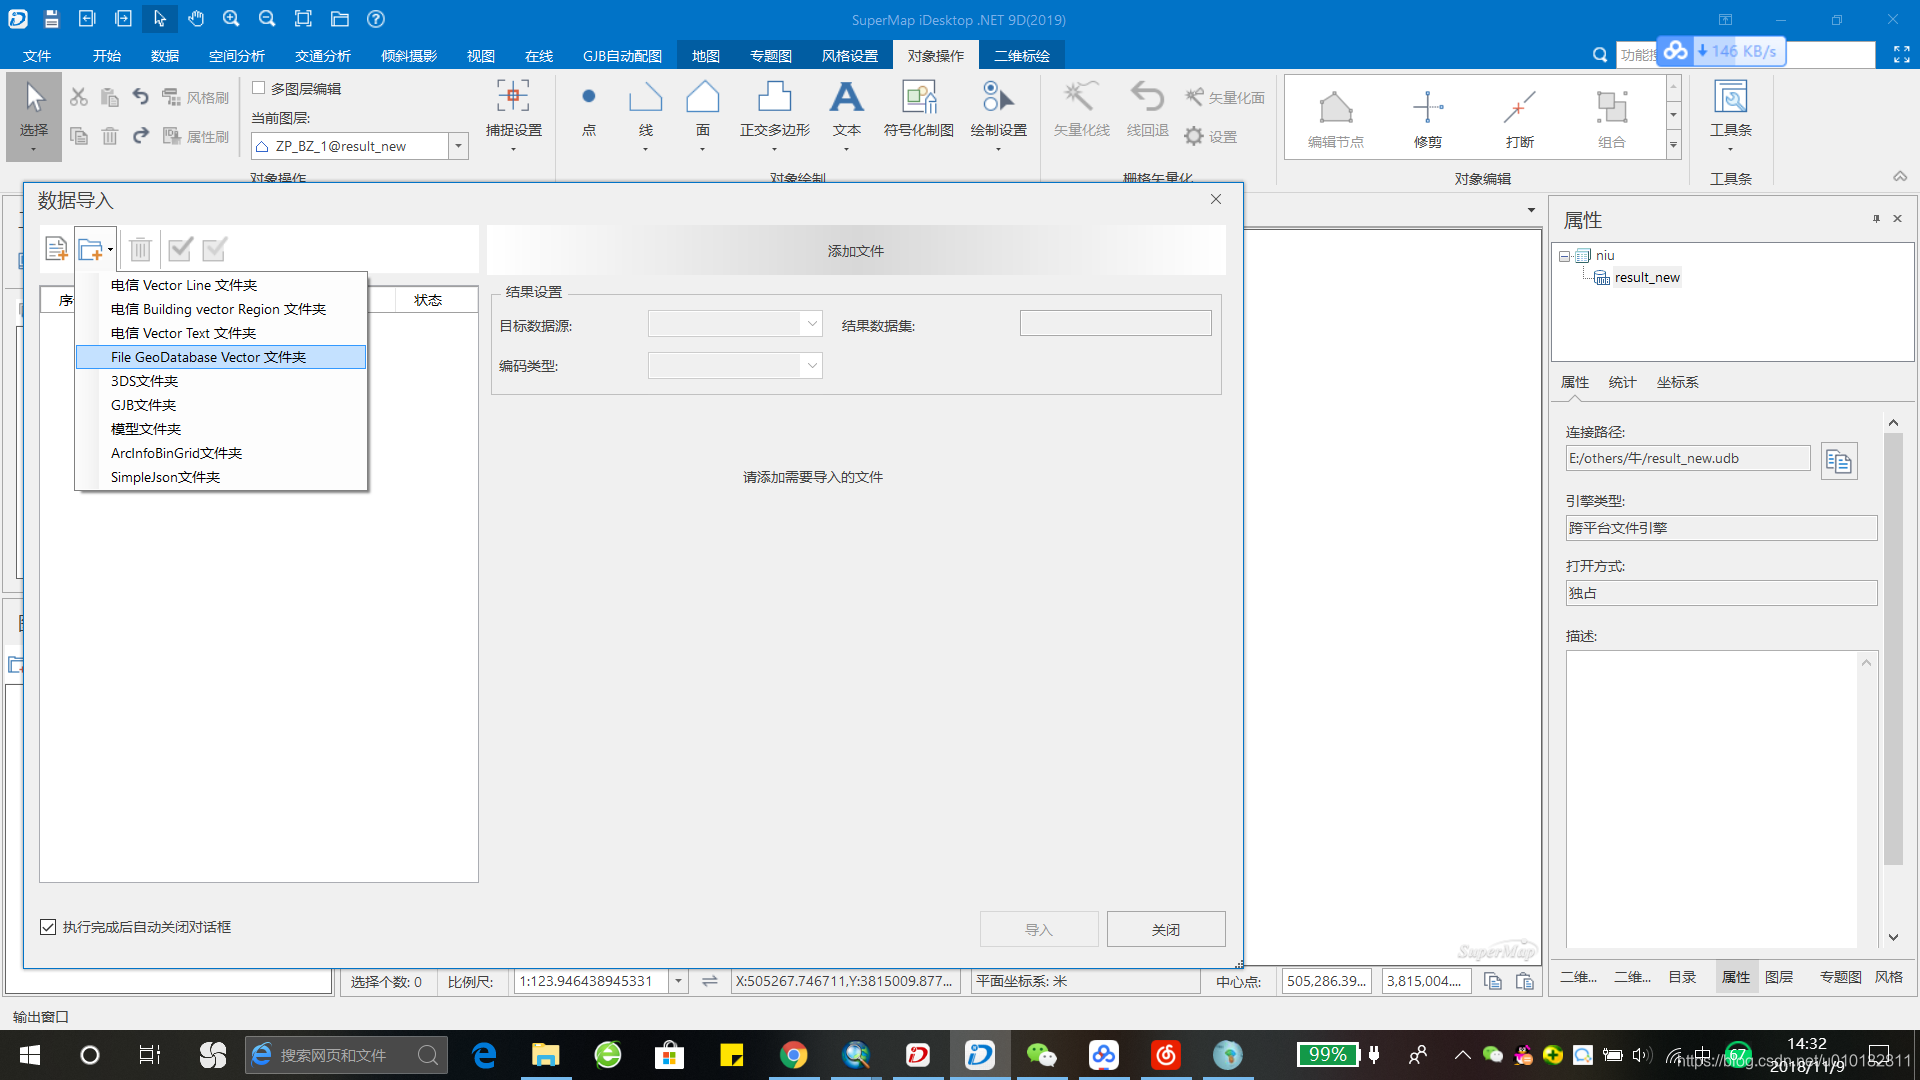
Task: Click the paste center point icon in status bar
Action: click(1525, 982)
